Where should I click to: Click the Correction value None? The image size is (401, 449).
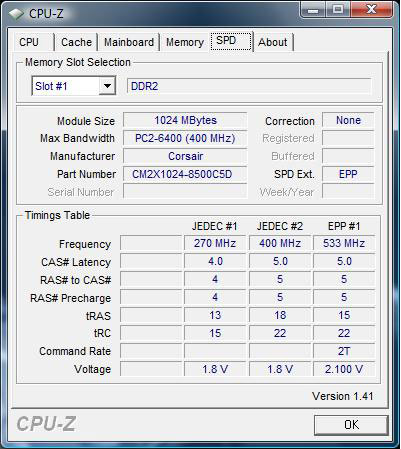[x=348, y=120]
